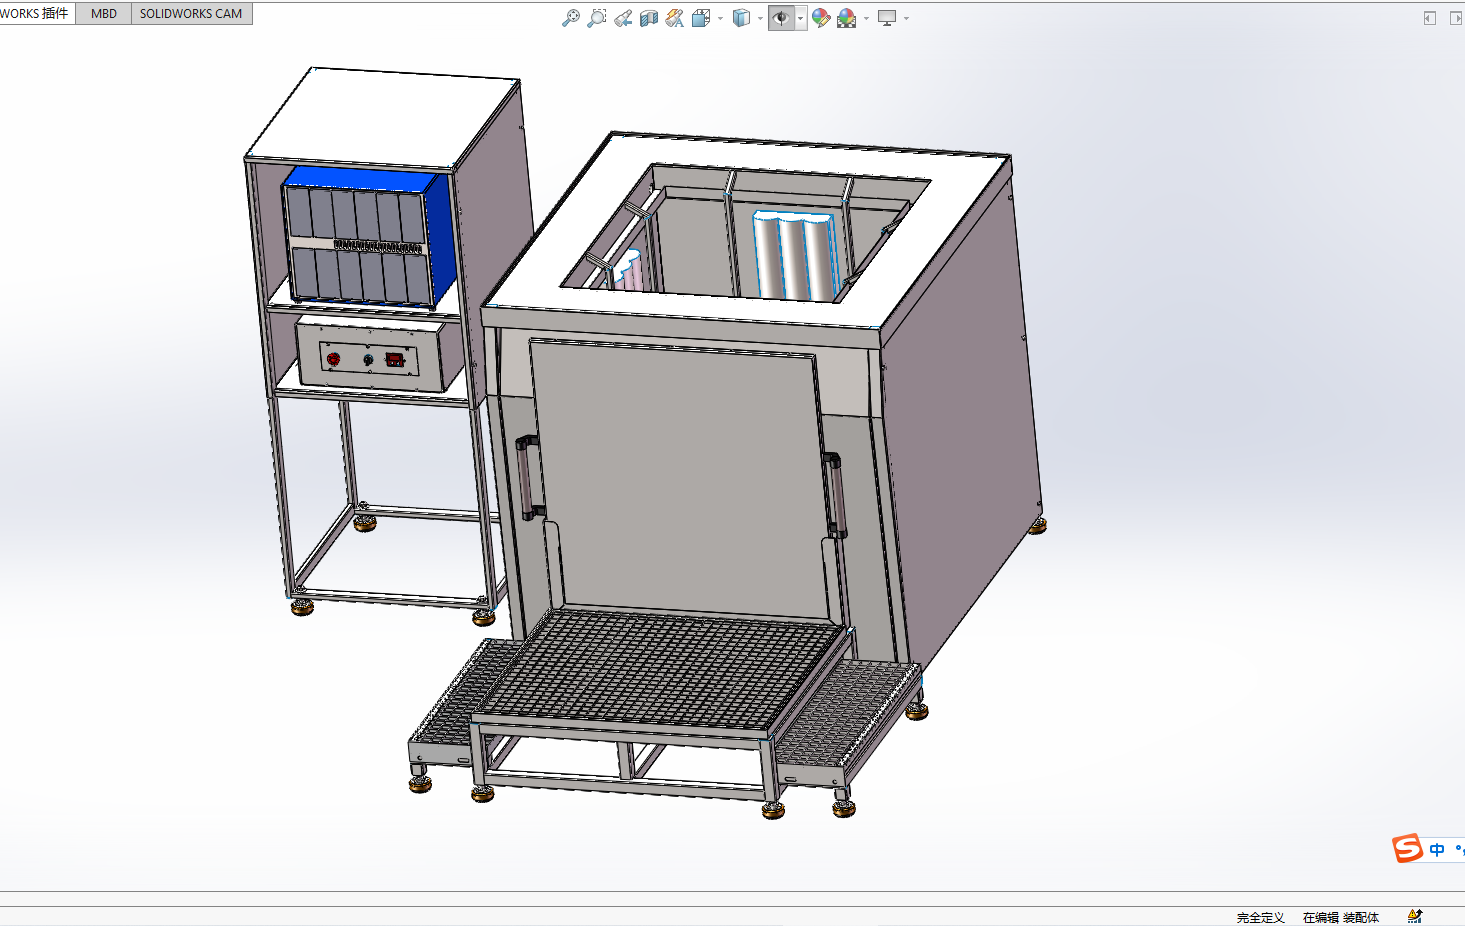Toggle the Hide/Show Items eye button
1465x926 pixels.
coord(781,18)
